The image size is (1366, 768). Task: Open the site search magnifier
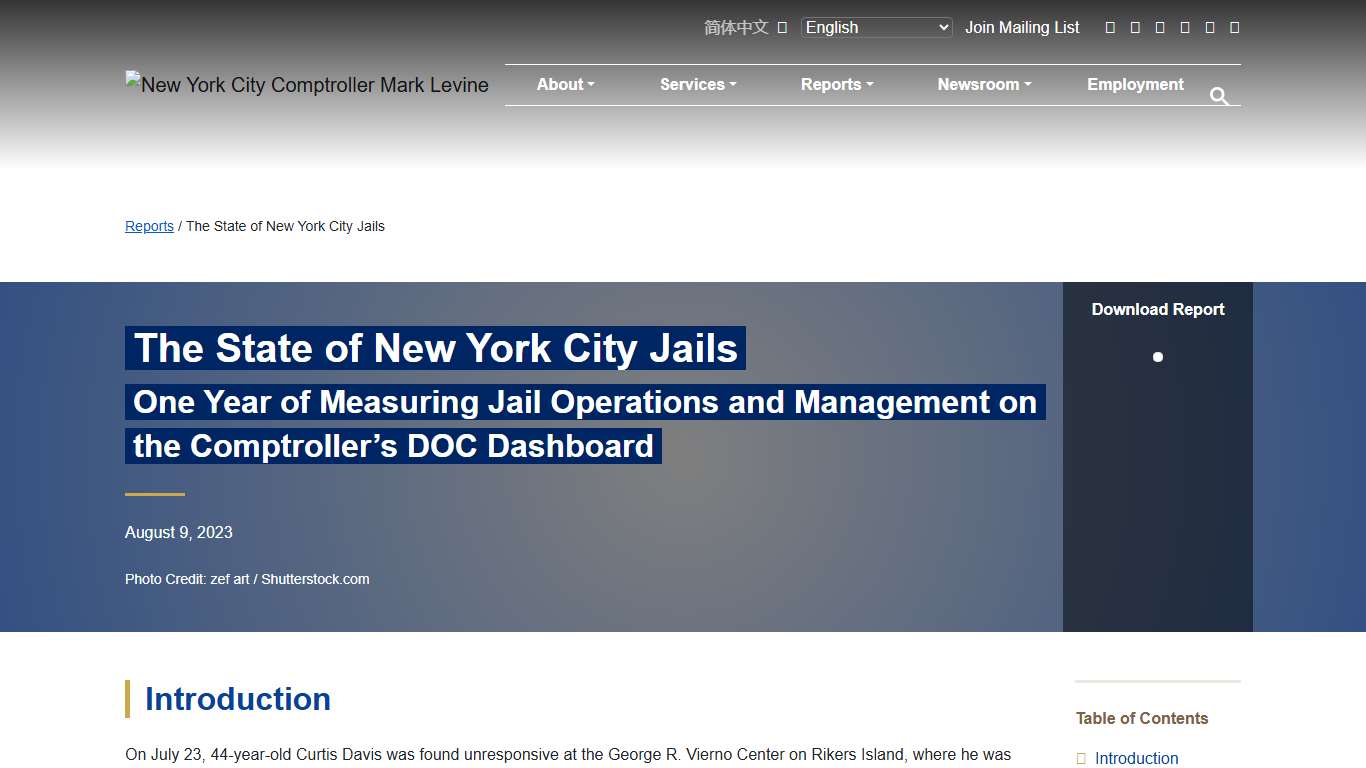pos(1219,96)
